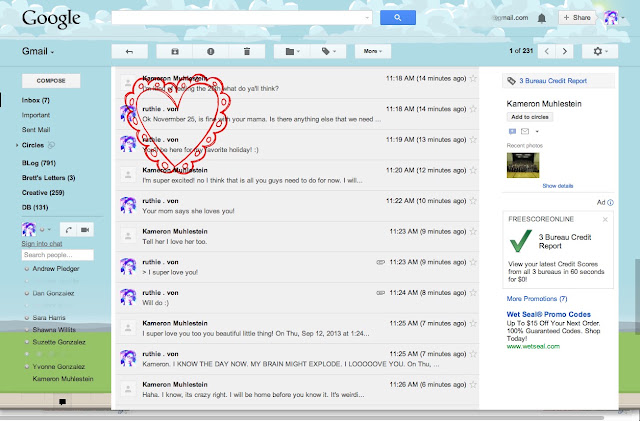Open Inbox (7)
The height and width of the screenshot is (421, 640).
coord(36,100)
